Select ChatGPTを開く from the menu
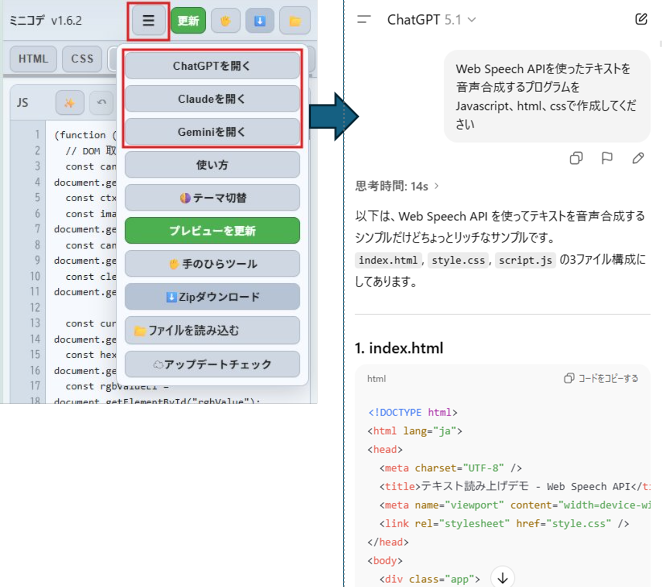Image resolution: width=662 pixels, height=587 pixels. pos(212,66)
